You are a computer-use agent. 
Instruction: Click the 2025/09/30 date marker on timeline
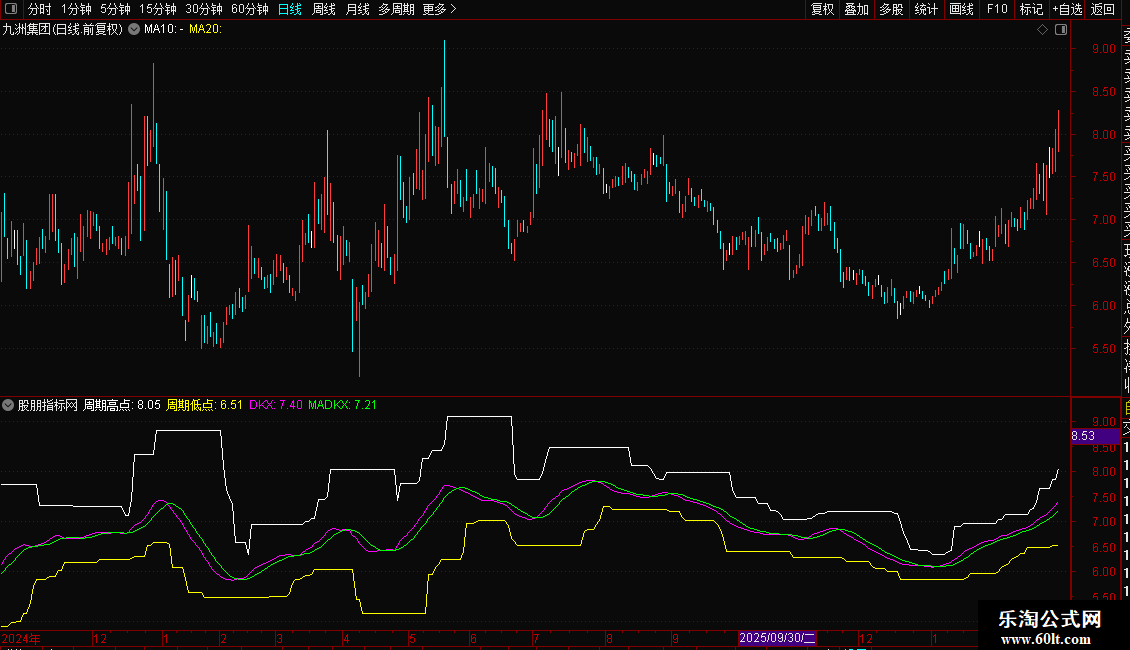pyautogui.click(x=777, y=638)
